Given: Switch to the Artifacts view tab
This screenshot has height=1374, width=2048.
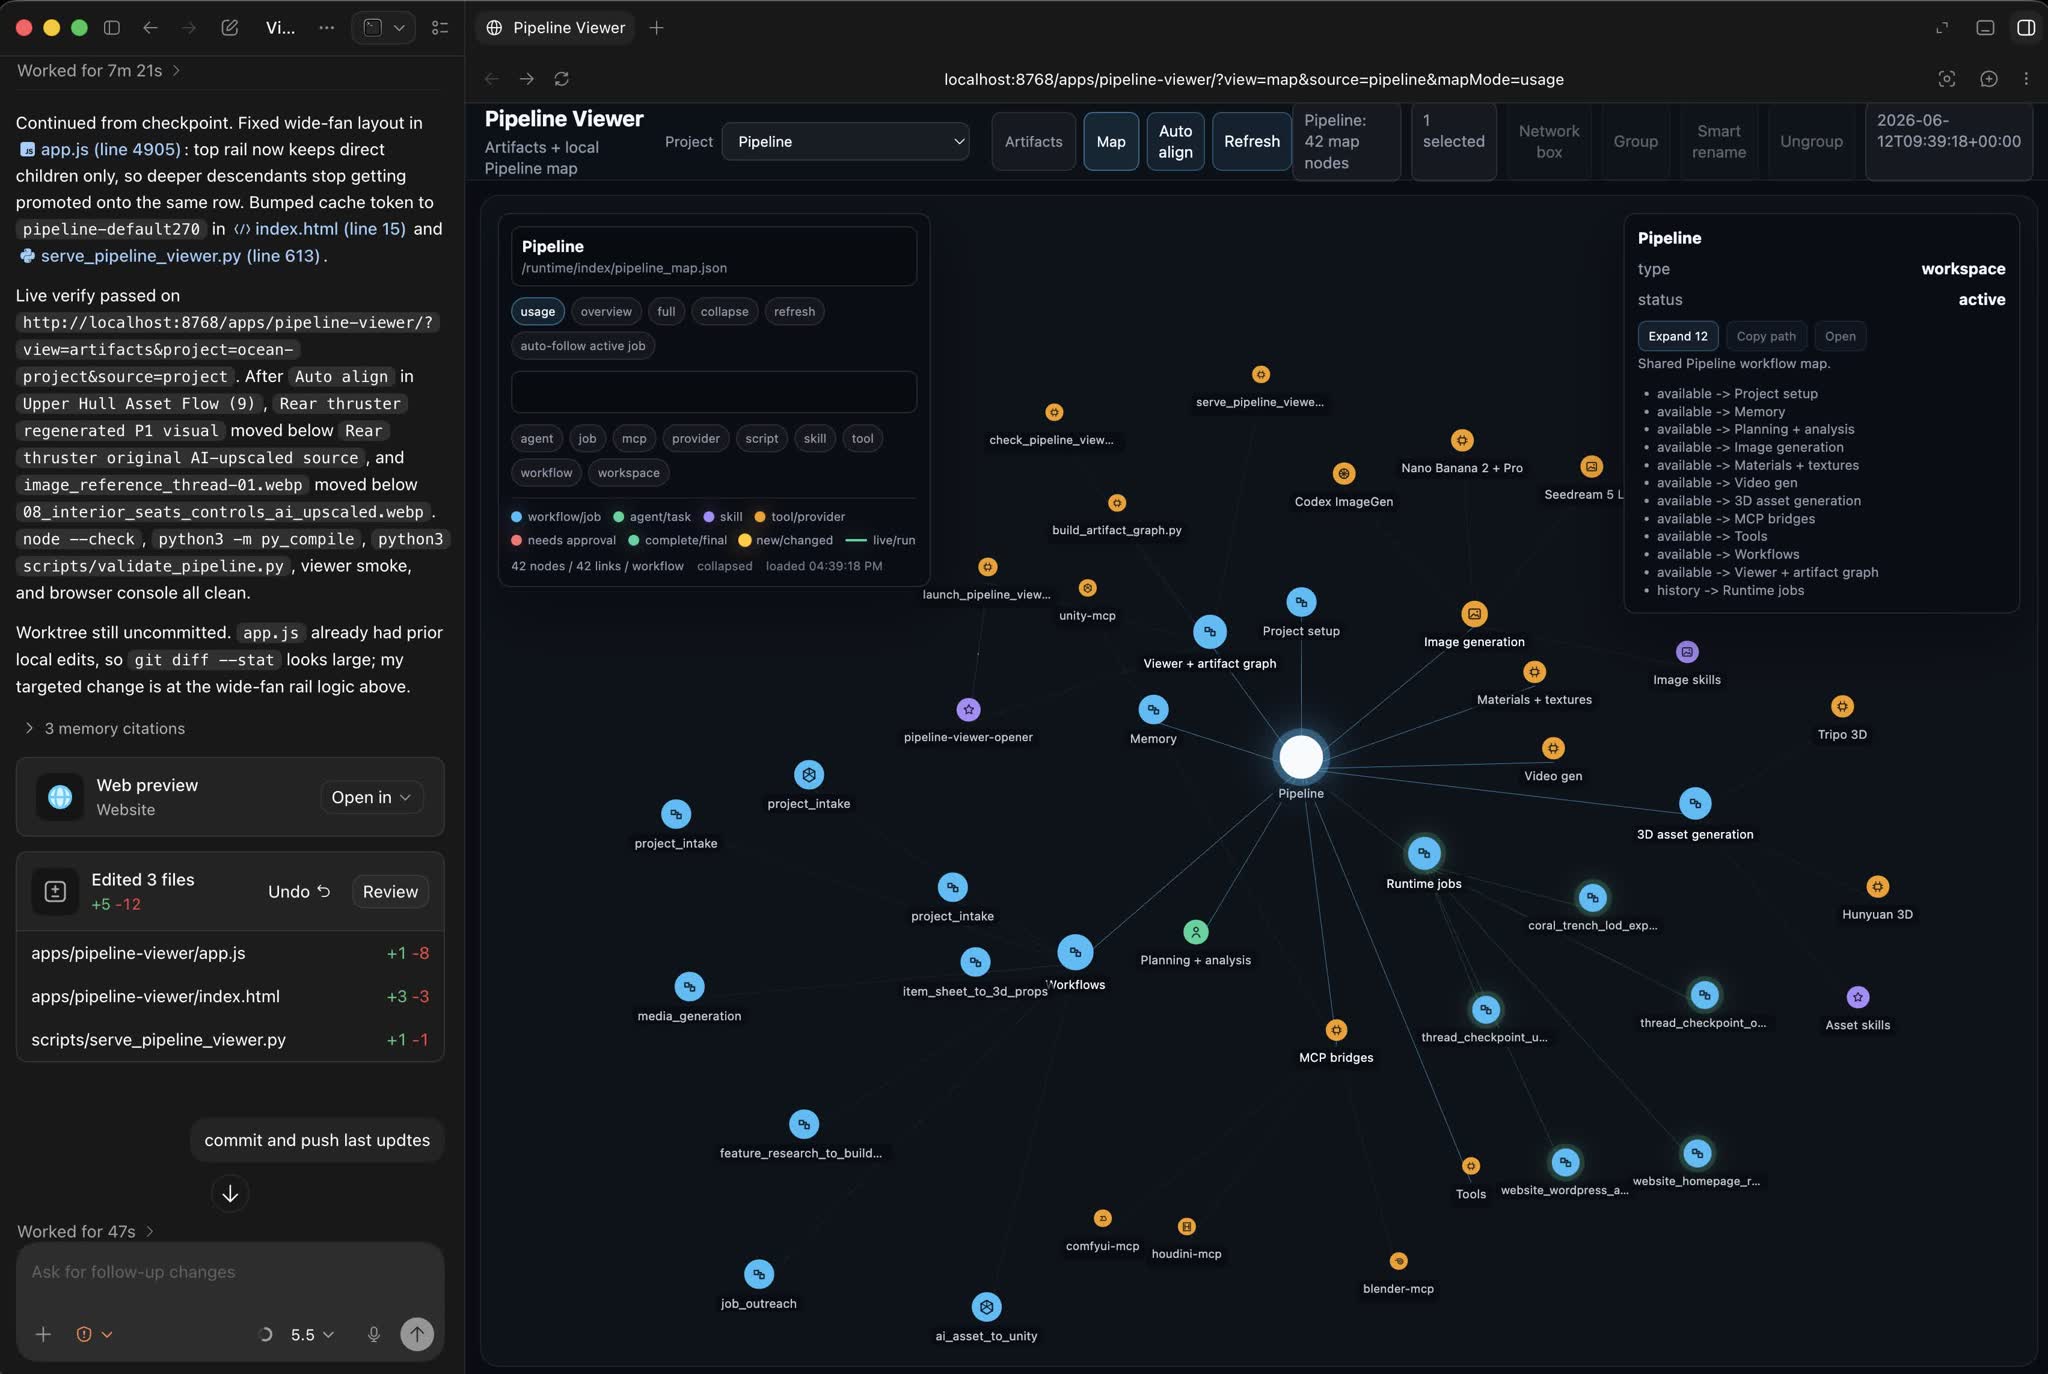Looking at the screenshot, I should pos(1033,142).
